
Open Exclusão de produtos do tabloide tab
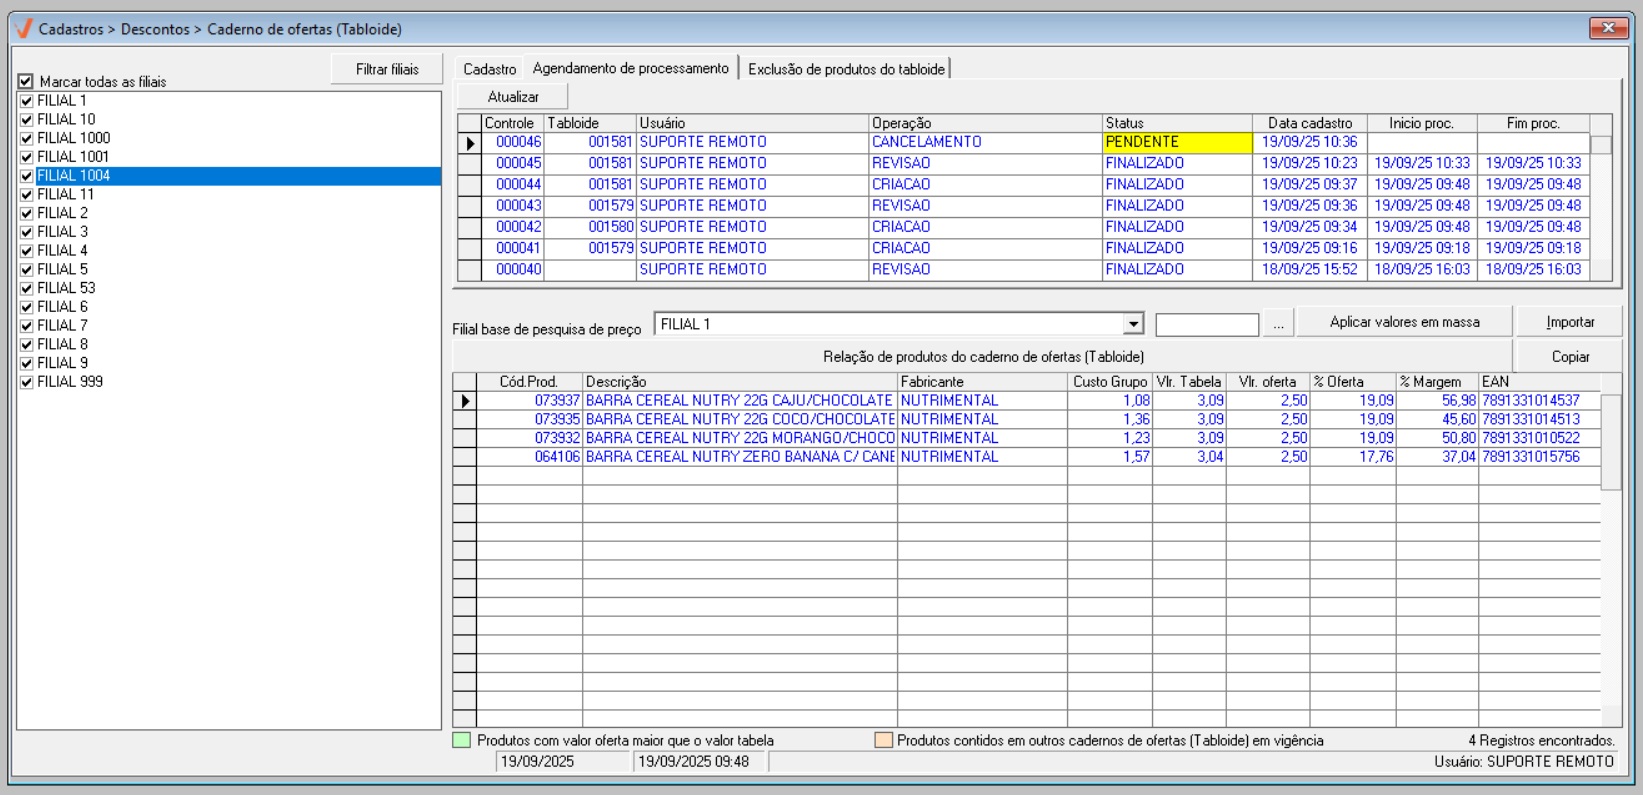(x=846, y=69)
